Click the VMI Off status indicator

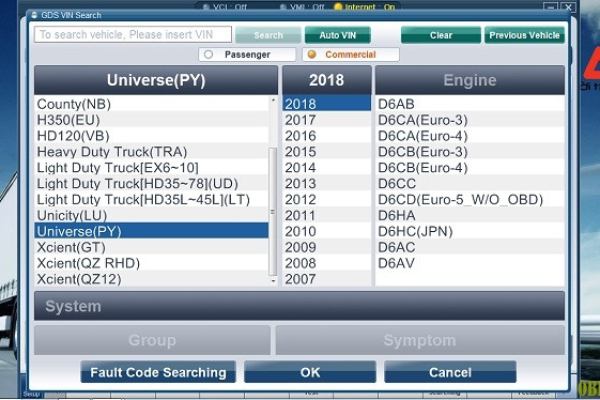[302, 7]
